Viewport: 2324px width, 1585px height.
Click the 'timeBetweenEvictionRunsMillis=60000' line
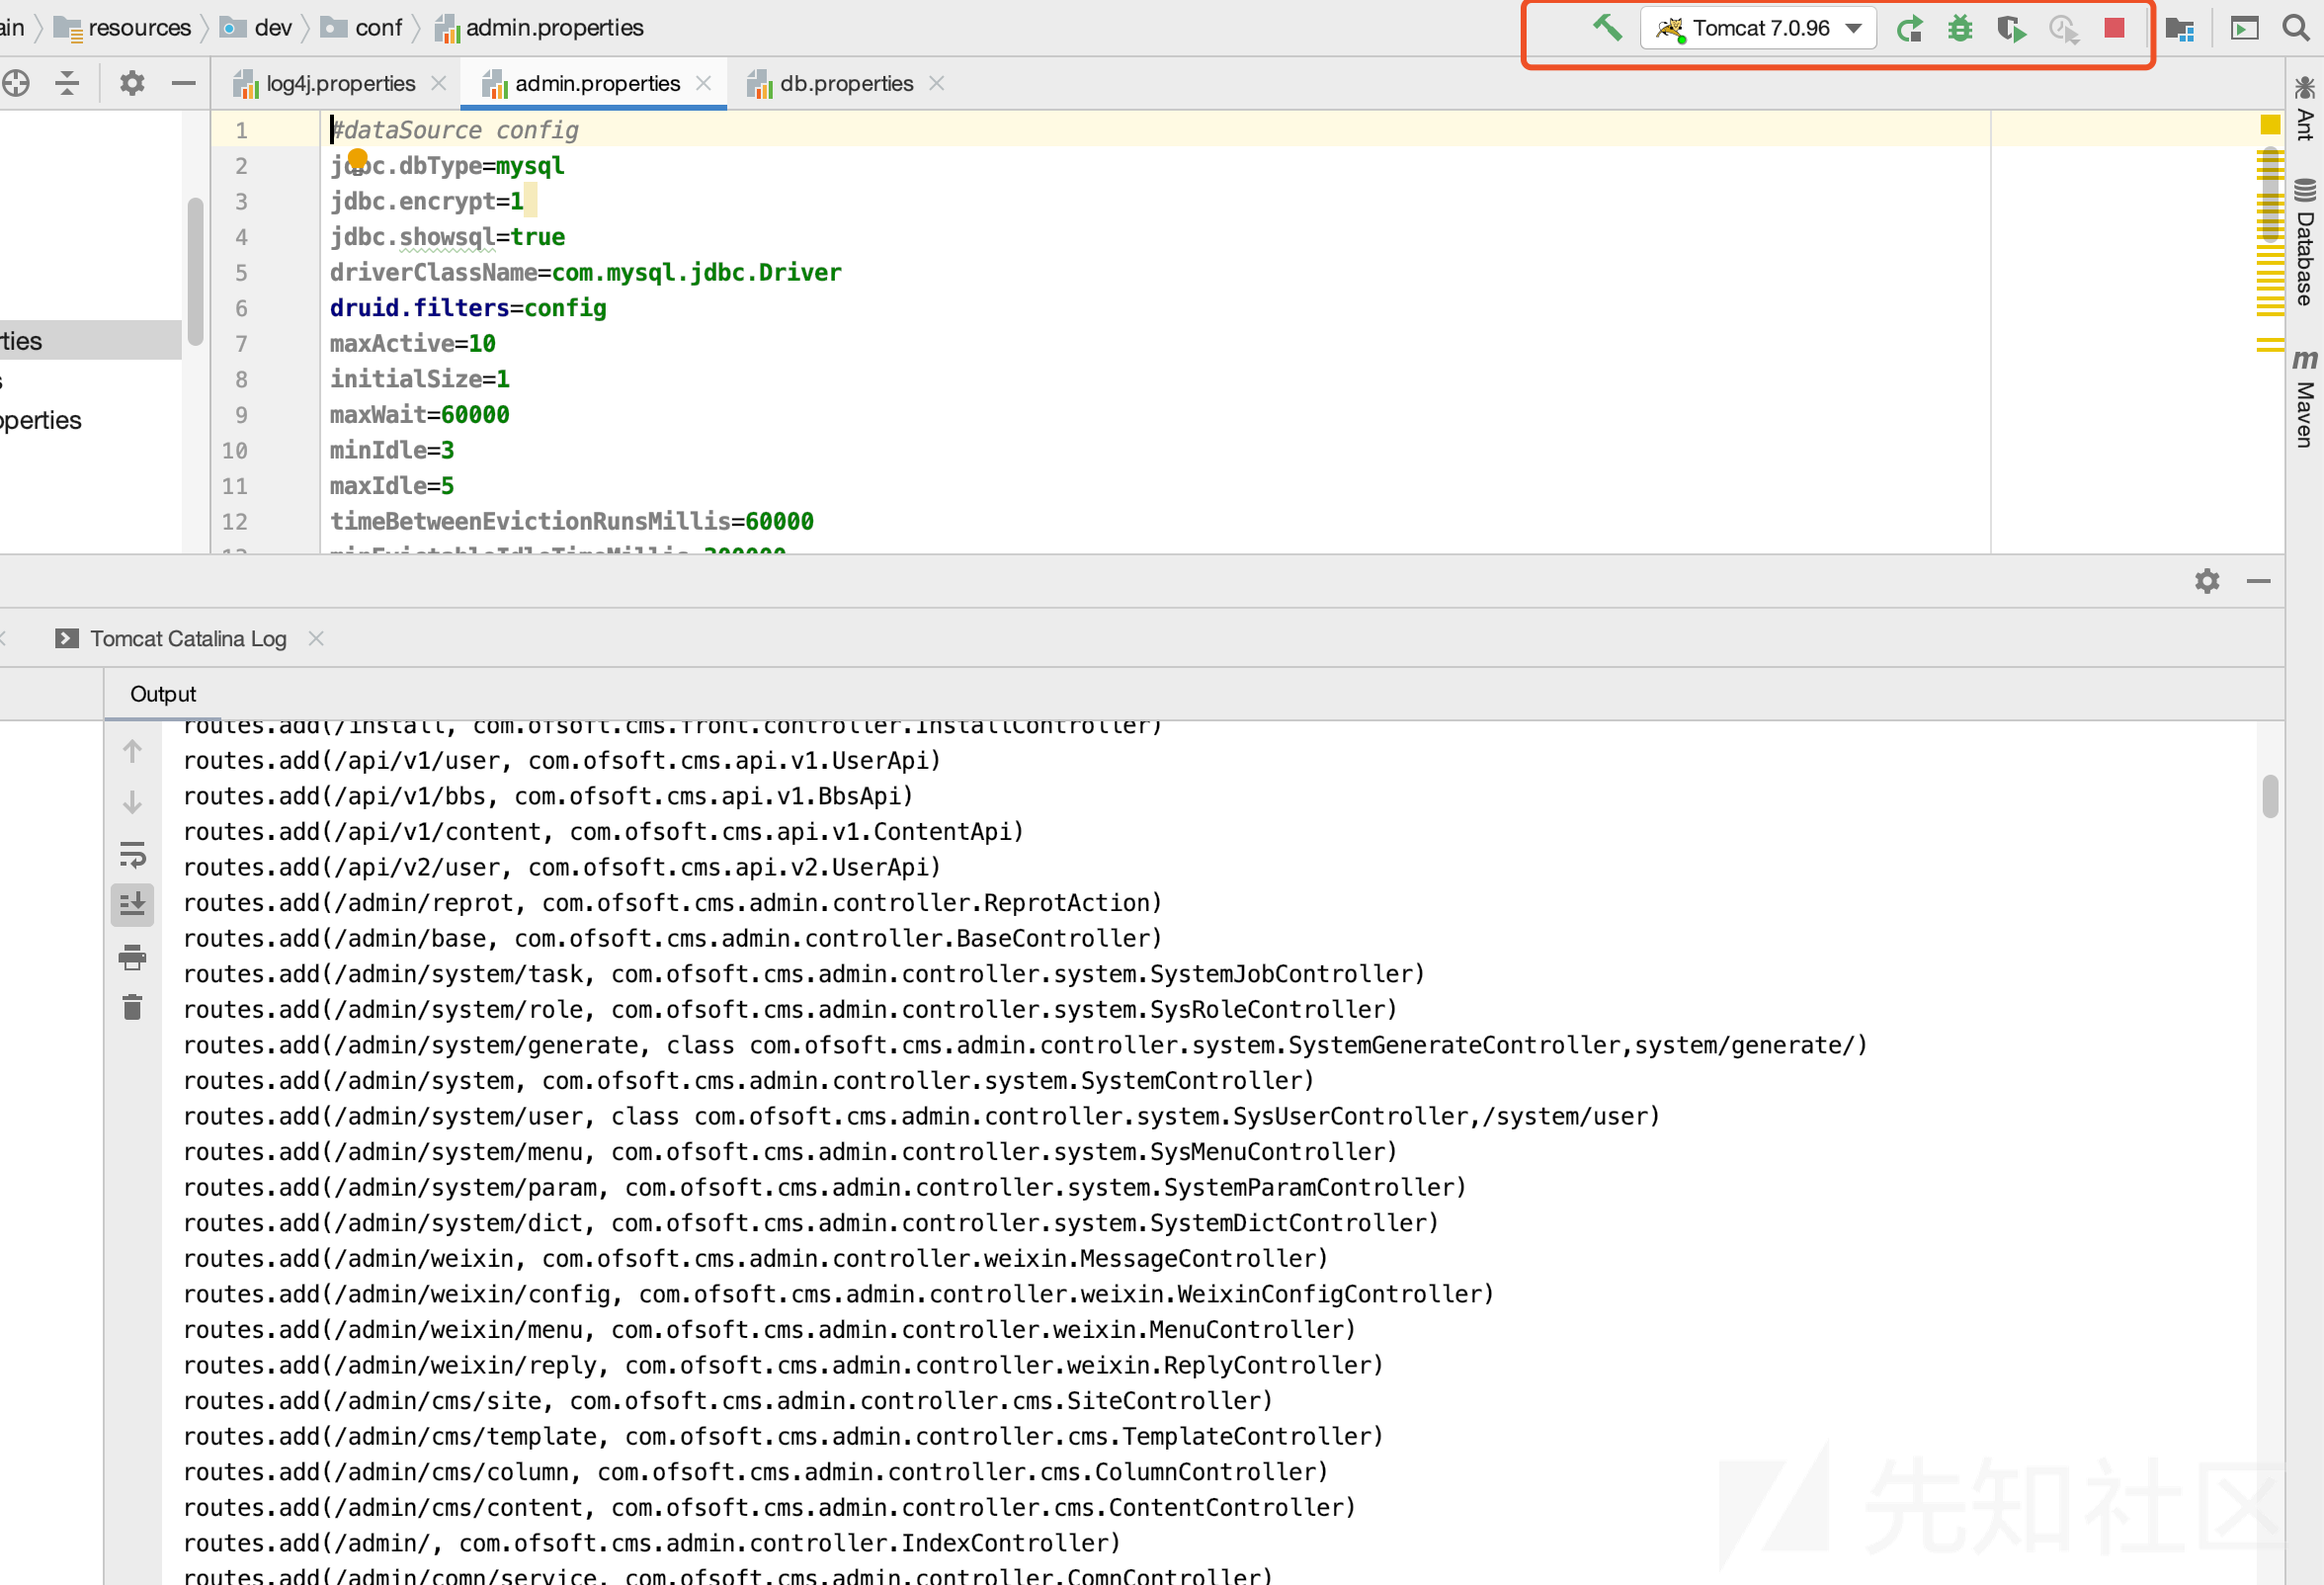click(x=572, y=521)
